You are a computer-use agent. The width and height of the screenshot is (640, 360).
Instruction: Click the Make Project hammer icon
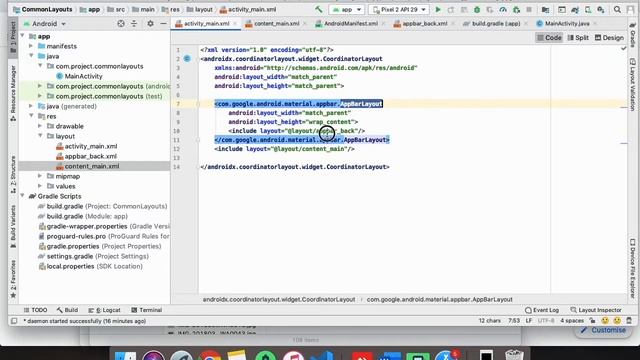tap(319, 9)
